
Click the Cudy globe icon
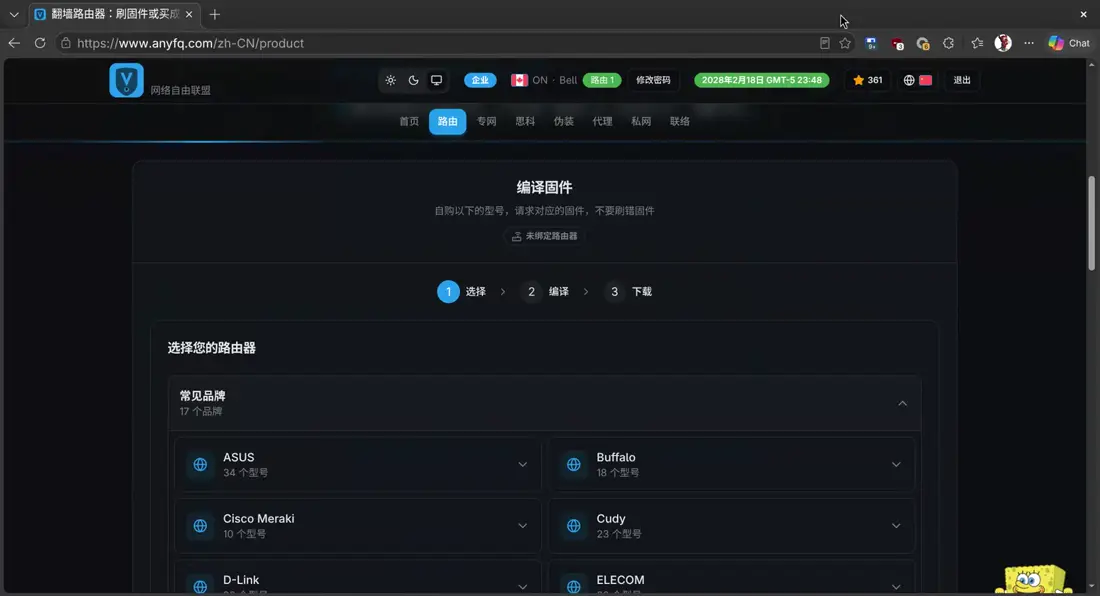[574, 526]
